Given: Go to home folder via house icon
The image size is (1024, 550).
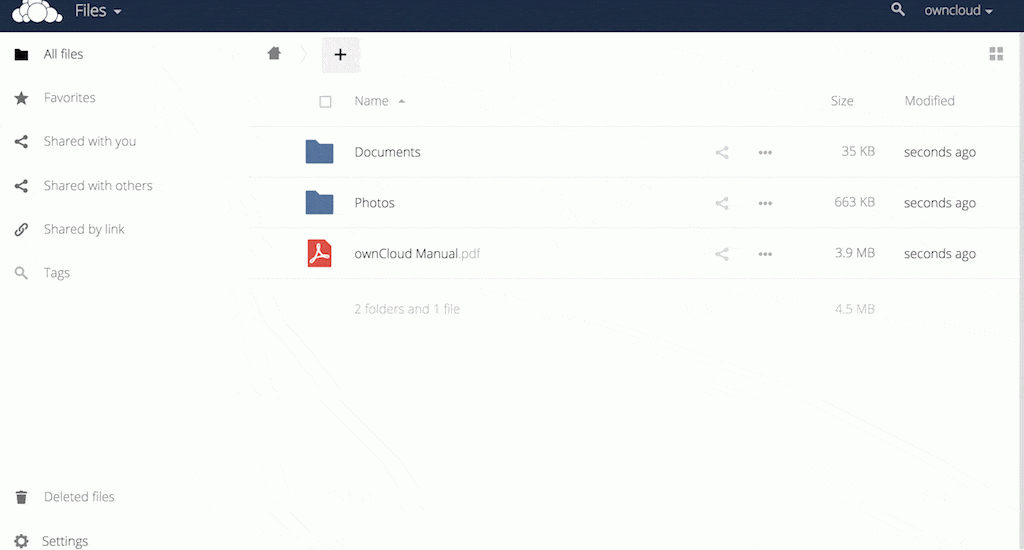Looking at the screenshot, I should (274, 54).
